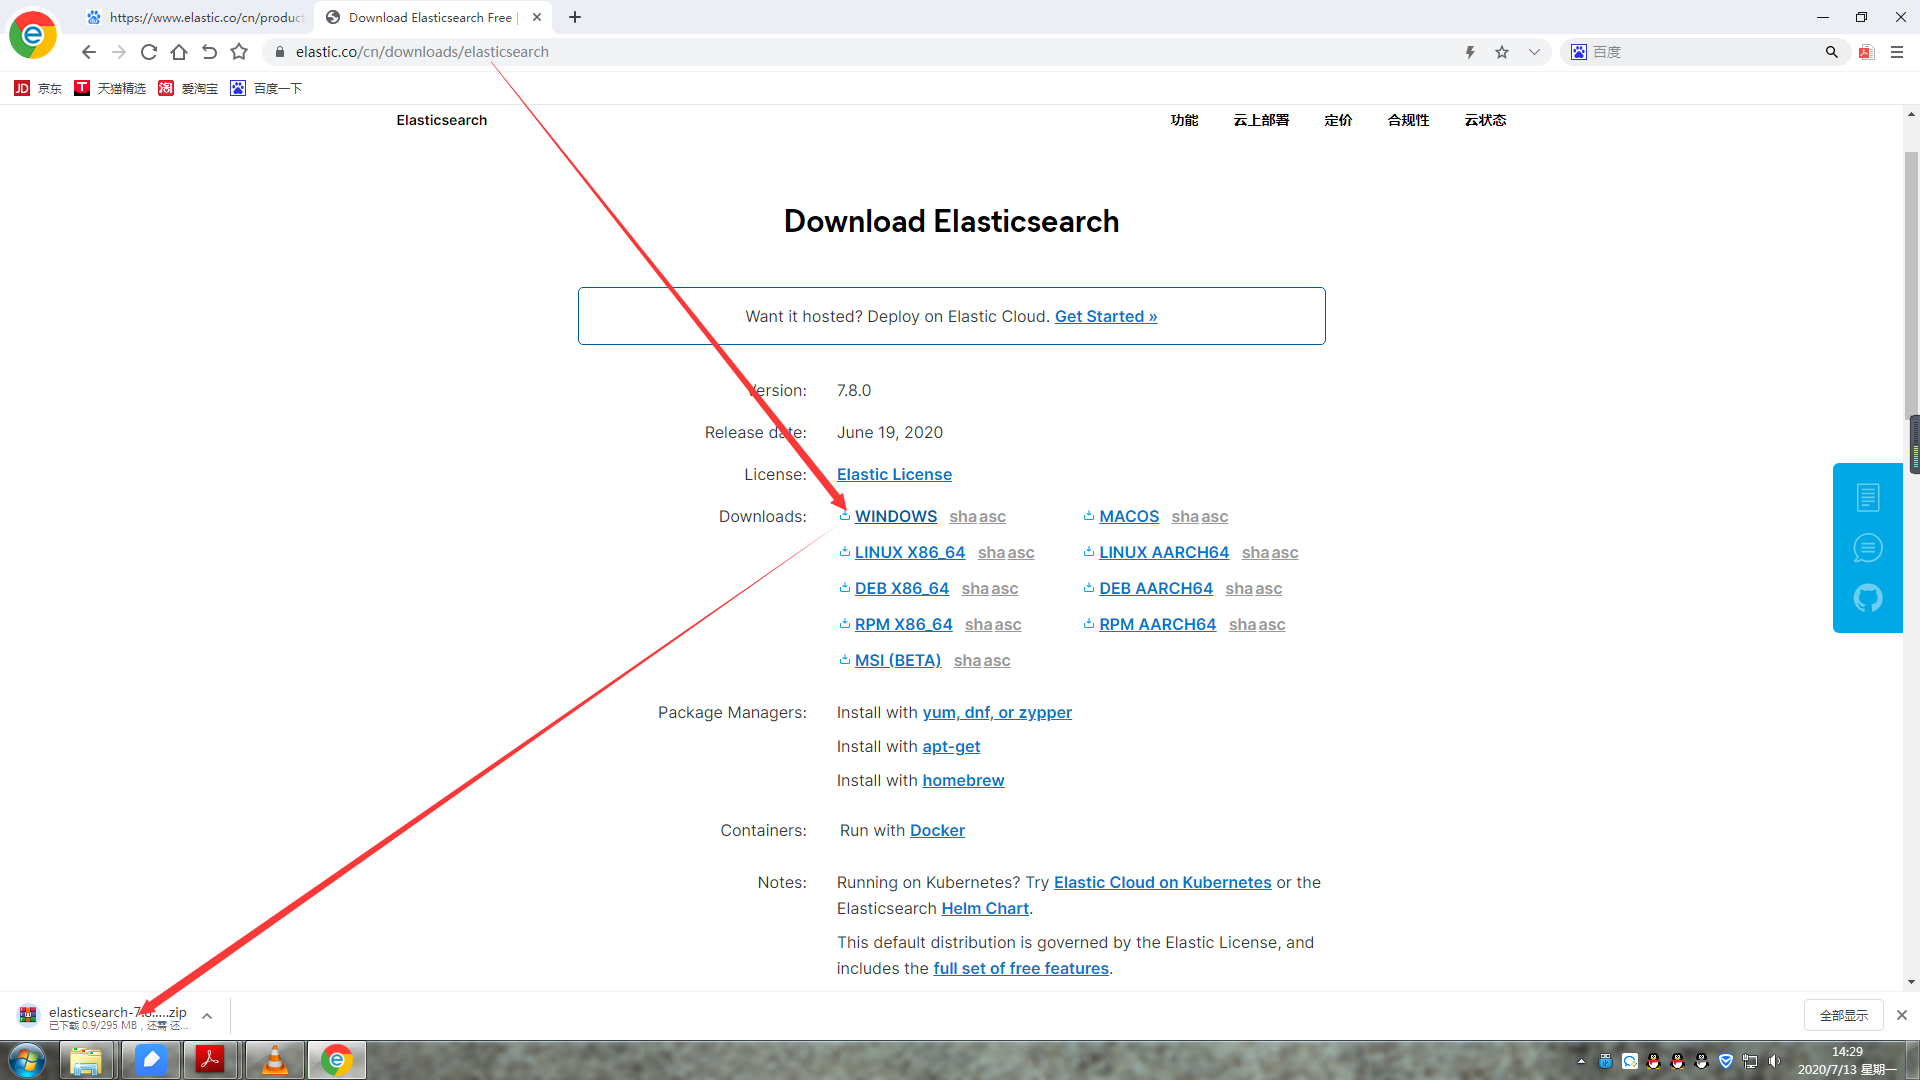
Task: Open the 云上部署 navigation item
Action: click(x=1261, y=120)
